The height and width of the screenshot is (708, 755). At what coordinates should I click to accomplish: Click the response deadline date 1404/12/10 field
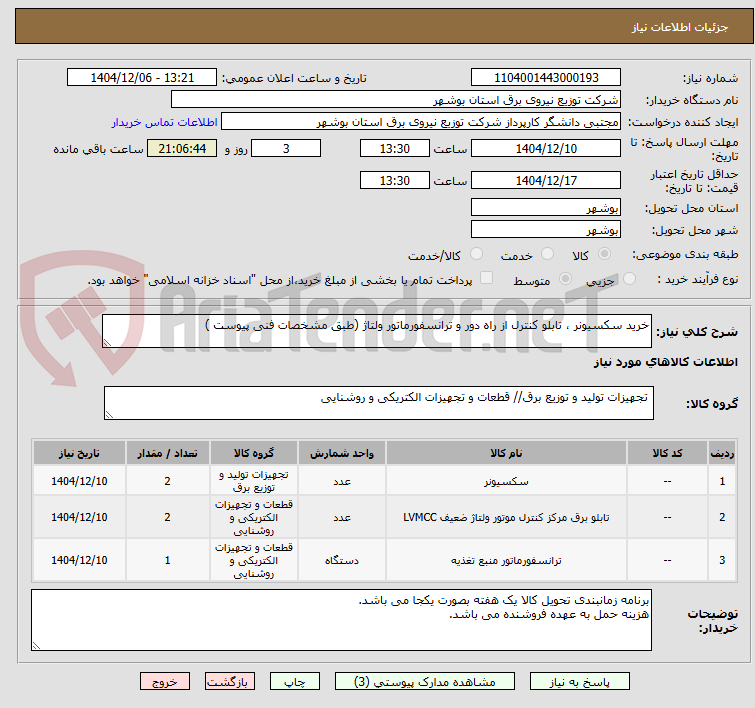[546, 148]
